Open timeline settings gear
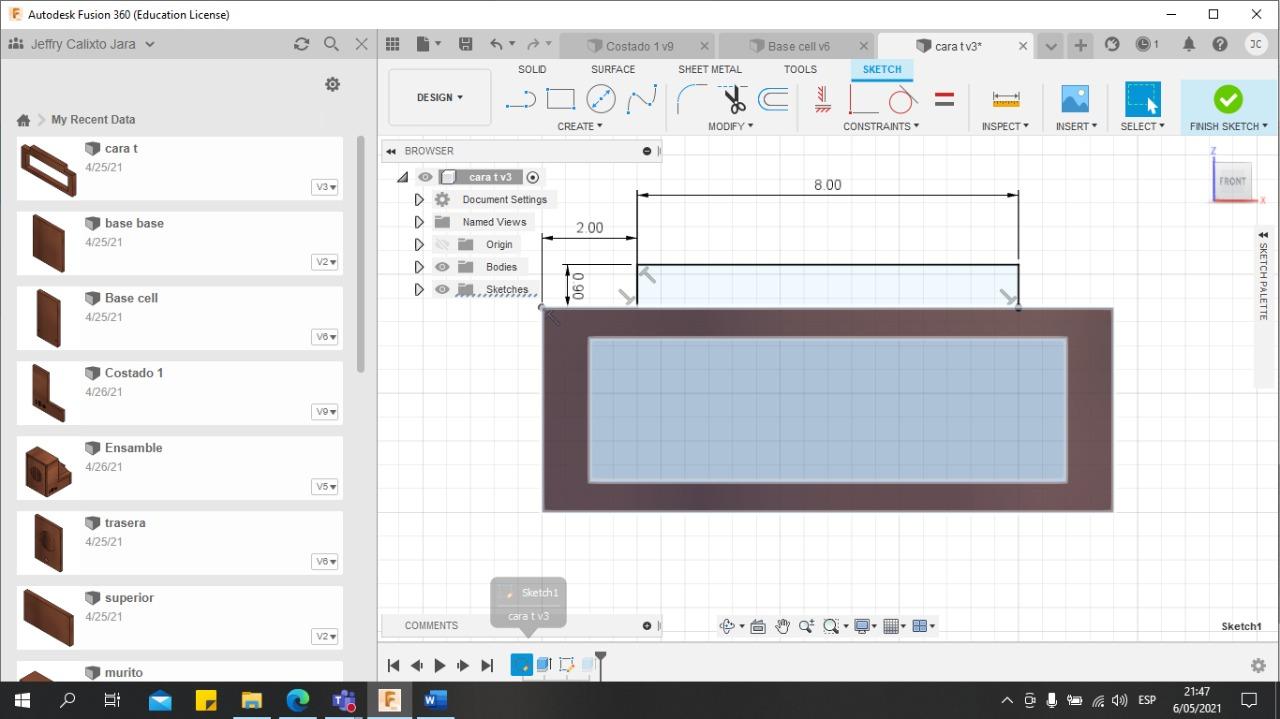1280x719 pixels. pyautogui.click(x=1259, y=665)
